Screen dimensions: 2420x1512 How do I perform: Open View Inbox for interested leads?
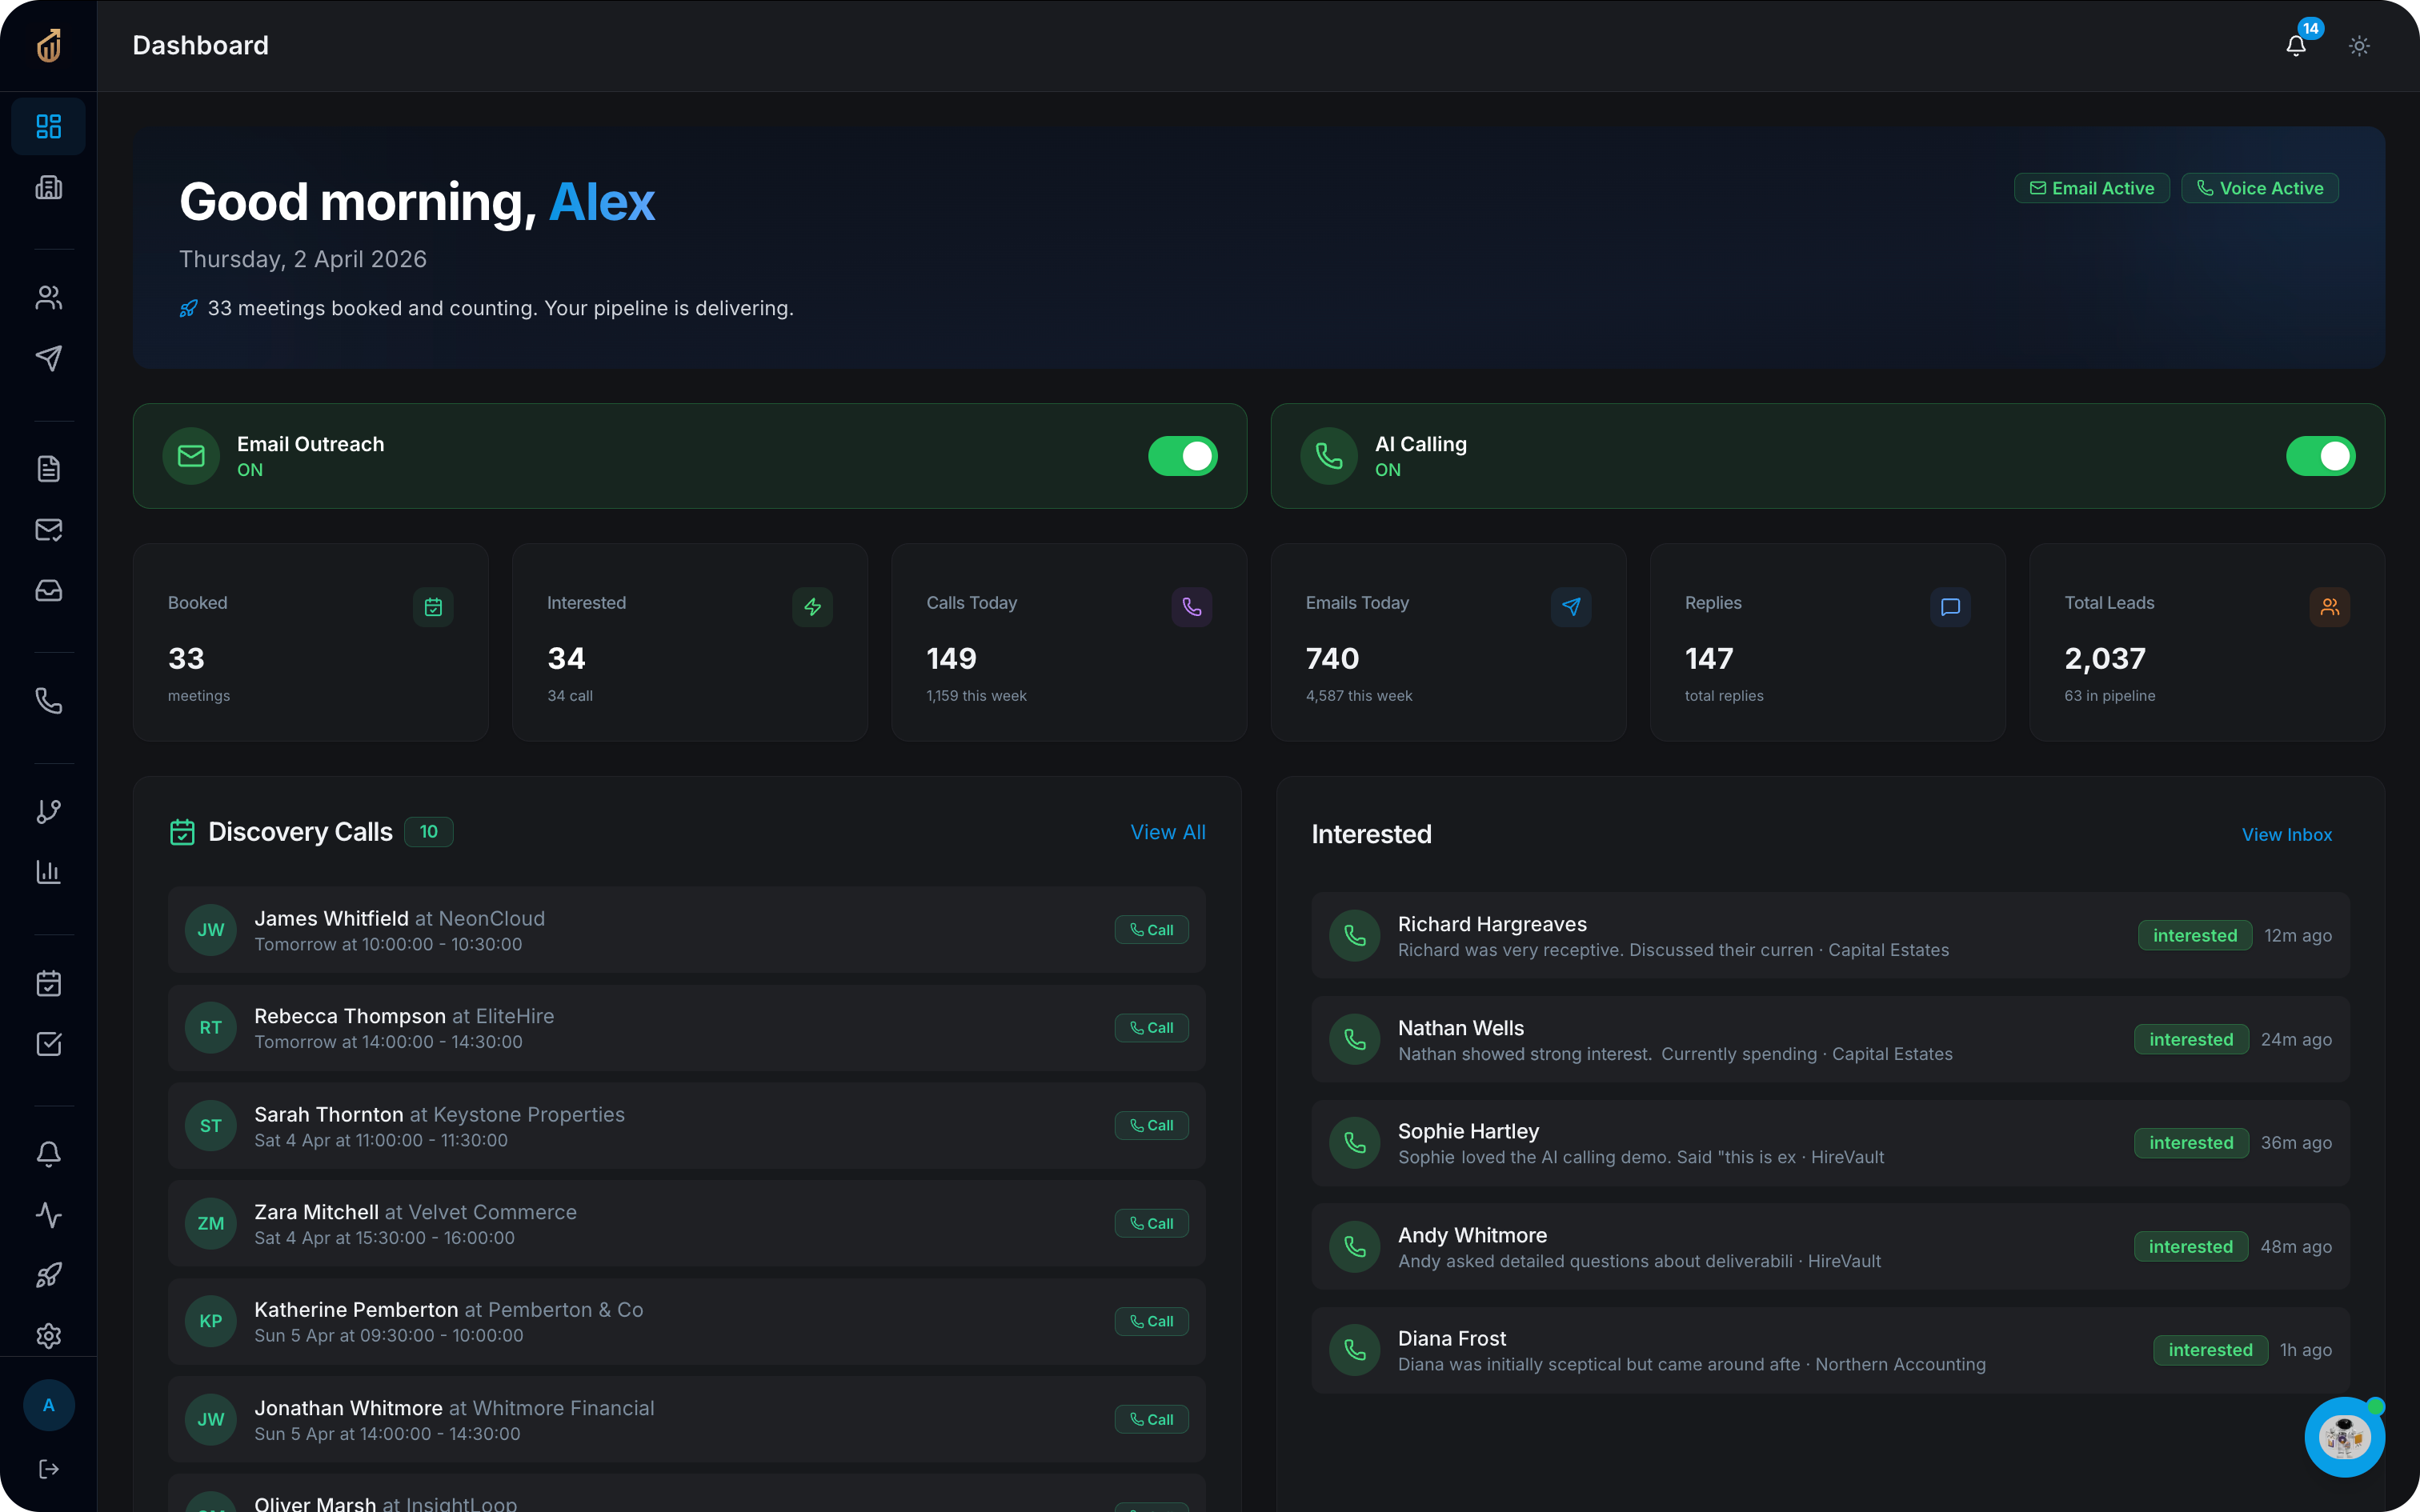(x=2287, y=834)
